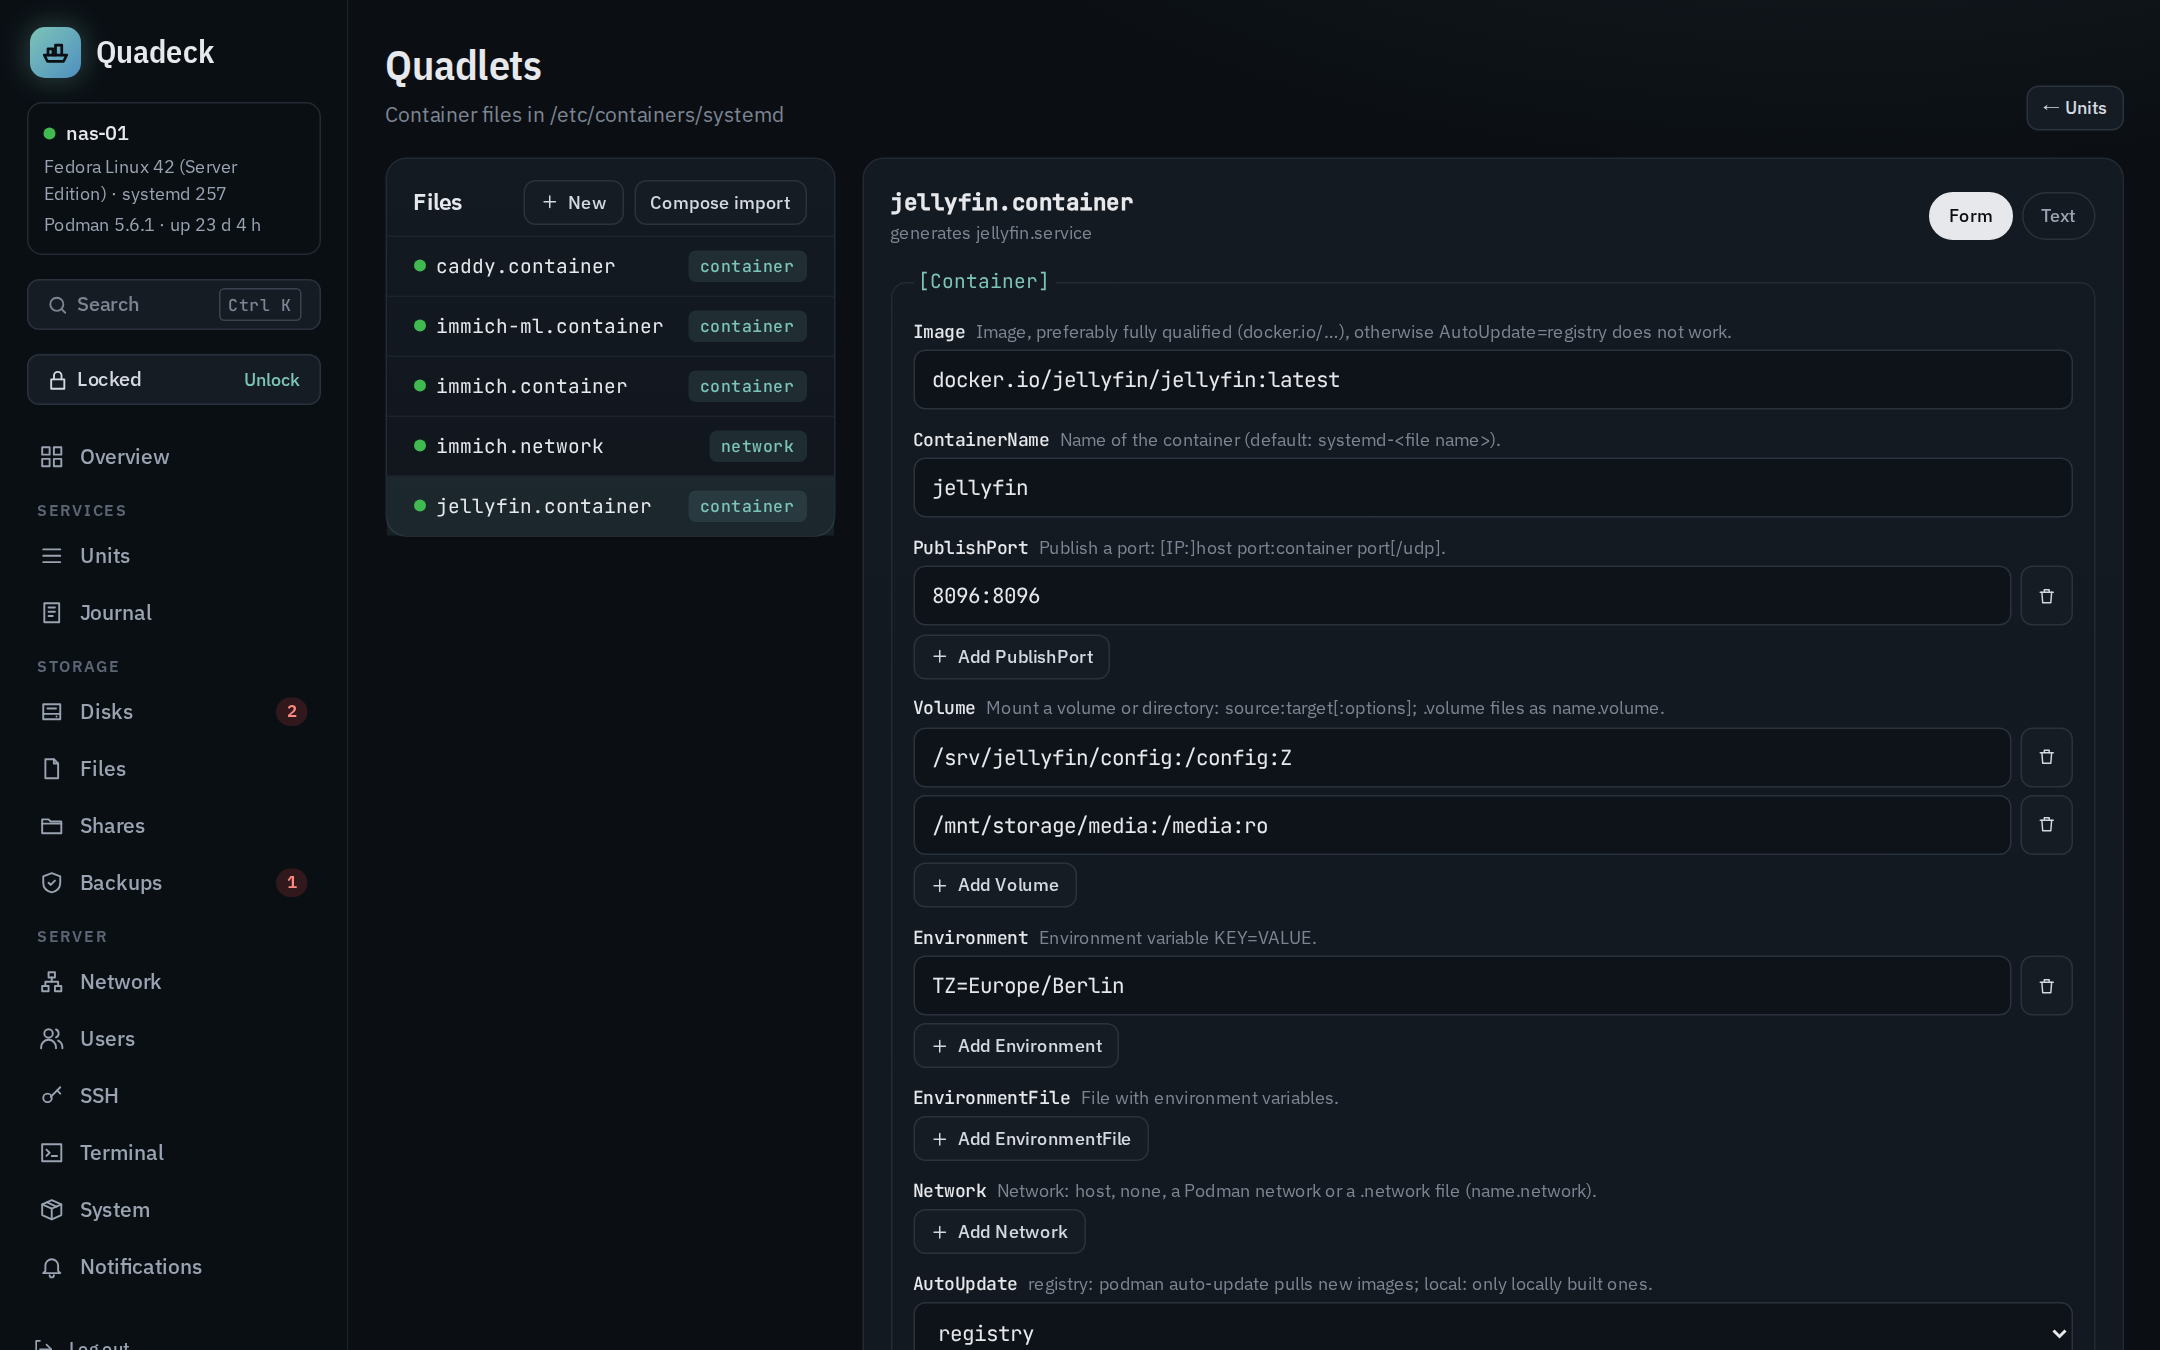2160x1350 pixels.
Task: Remove the /mnt/storage/media volume with trash icon
Action: 2046,825
